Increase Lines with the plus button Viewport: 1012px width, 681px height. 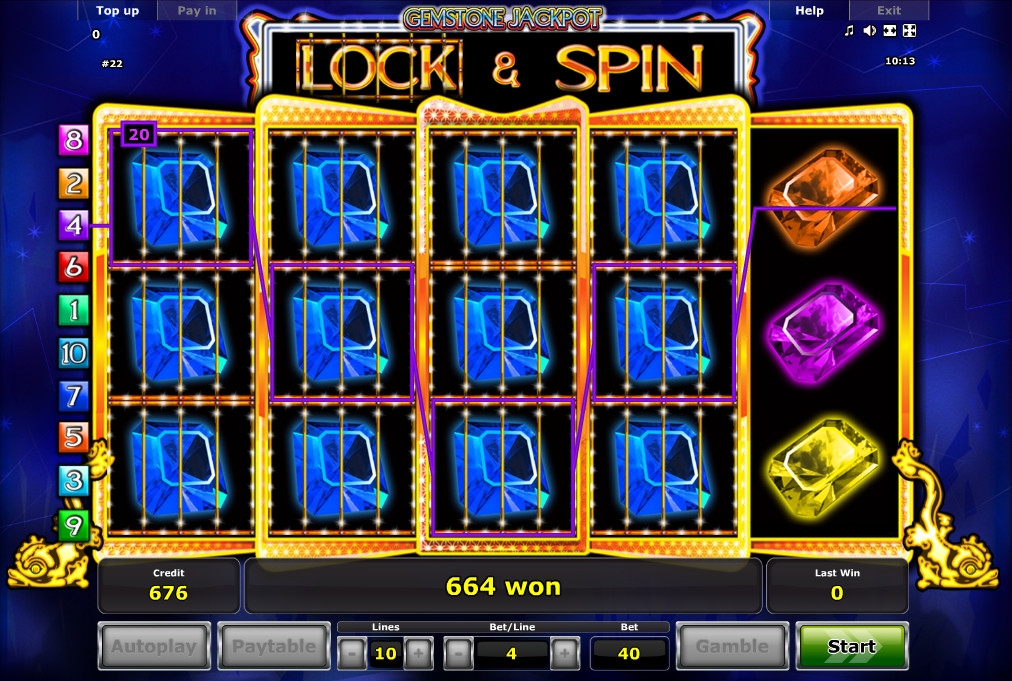click(x=418, y=653)
